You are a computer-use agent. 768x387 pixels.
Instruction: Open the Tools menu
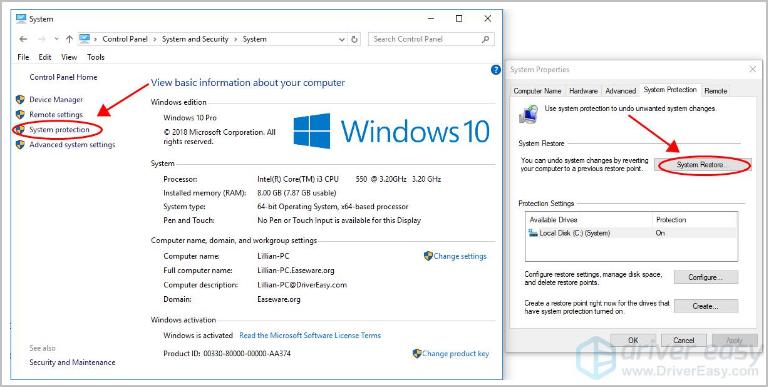[x=96, y=57]
